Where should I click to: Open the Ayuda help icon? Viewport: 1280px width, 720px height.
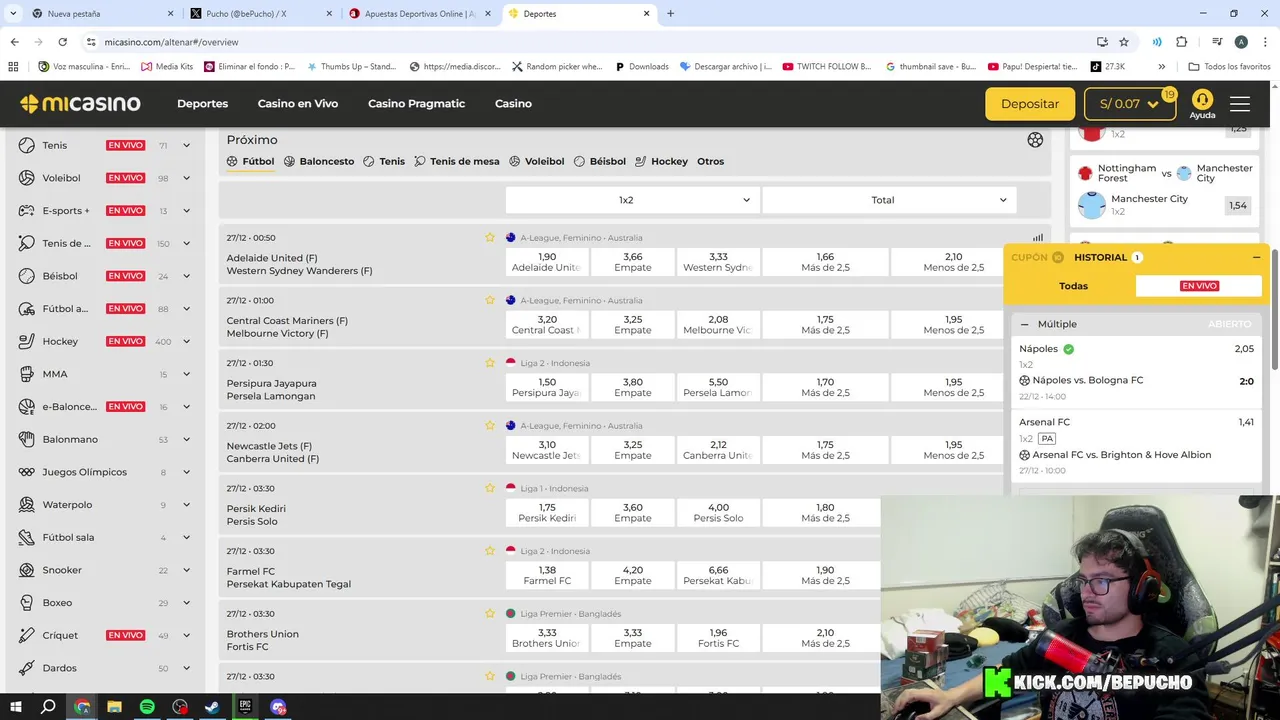point(1202,104)
